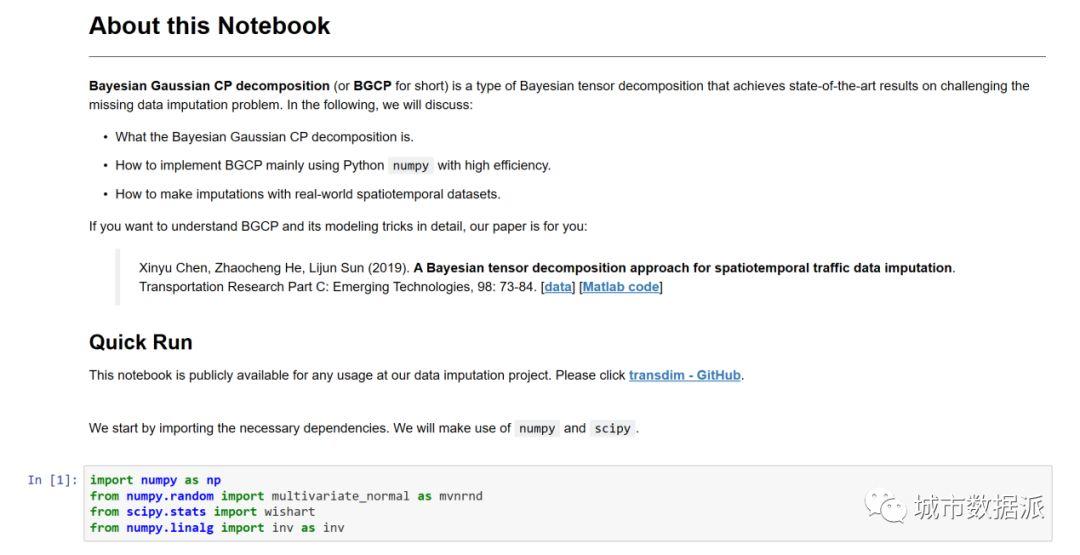The image size is (1080, 555).
Task: Click the About this Notebook heading
Action: 209,26
